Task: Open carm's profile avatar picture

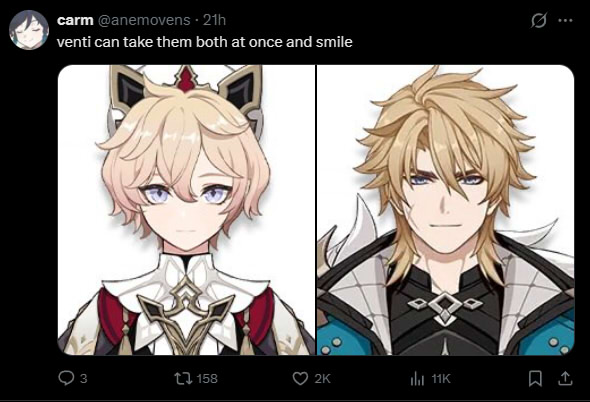Action: pyautogui.click(x=29, y=30)
